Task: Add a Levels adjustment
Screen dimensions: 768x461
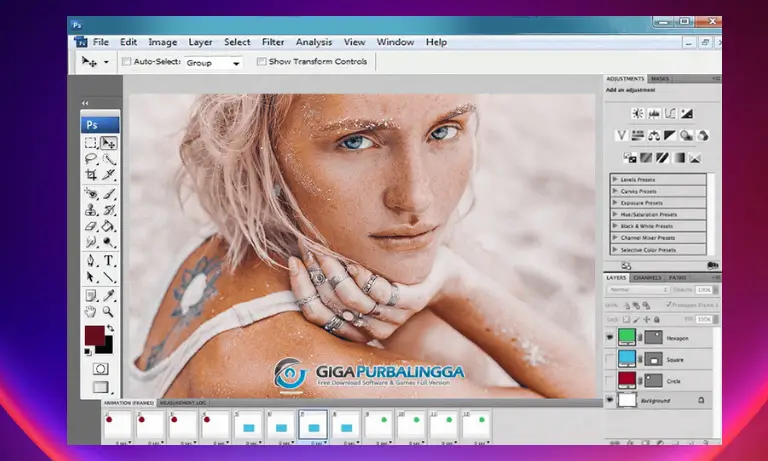Action: pos(654,114)
